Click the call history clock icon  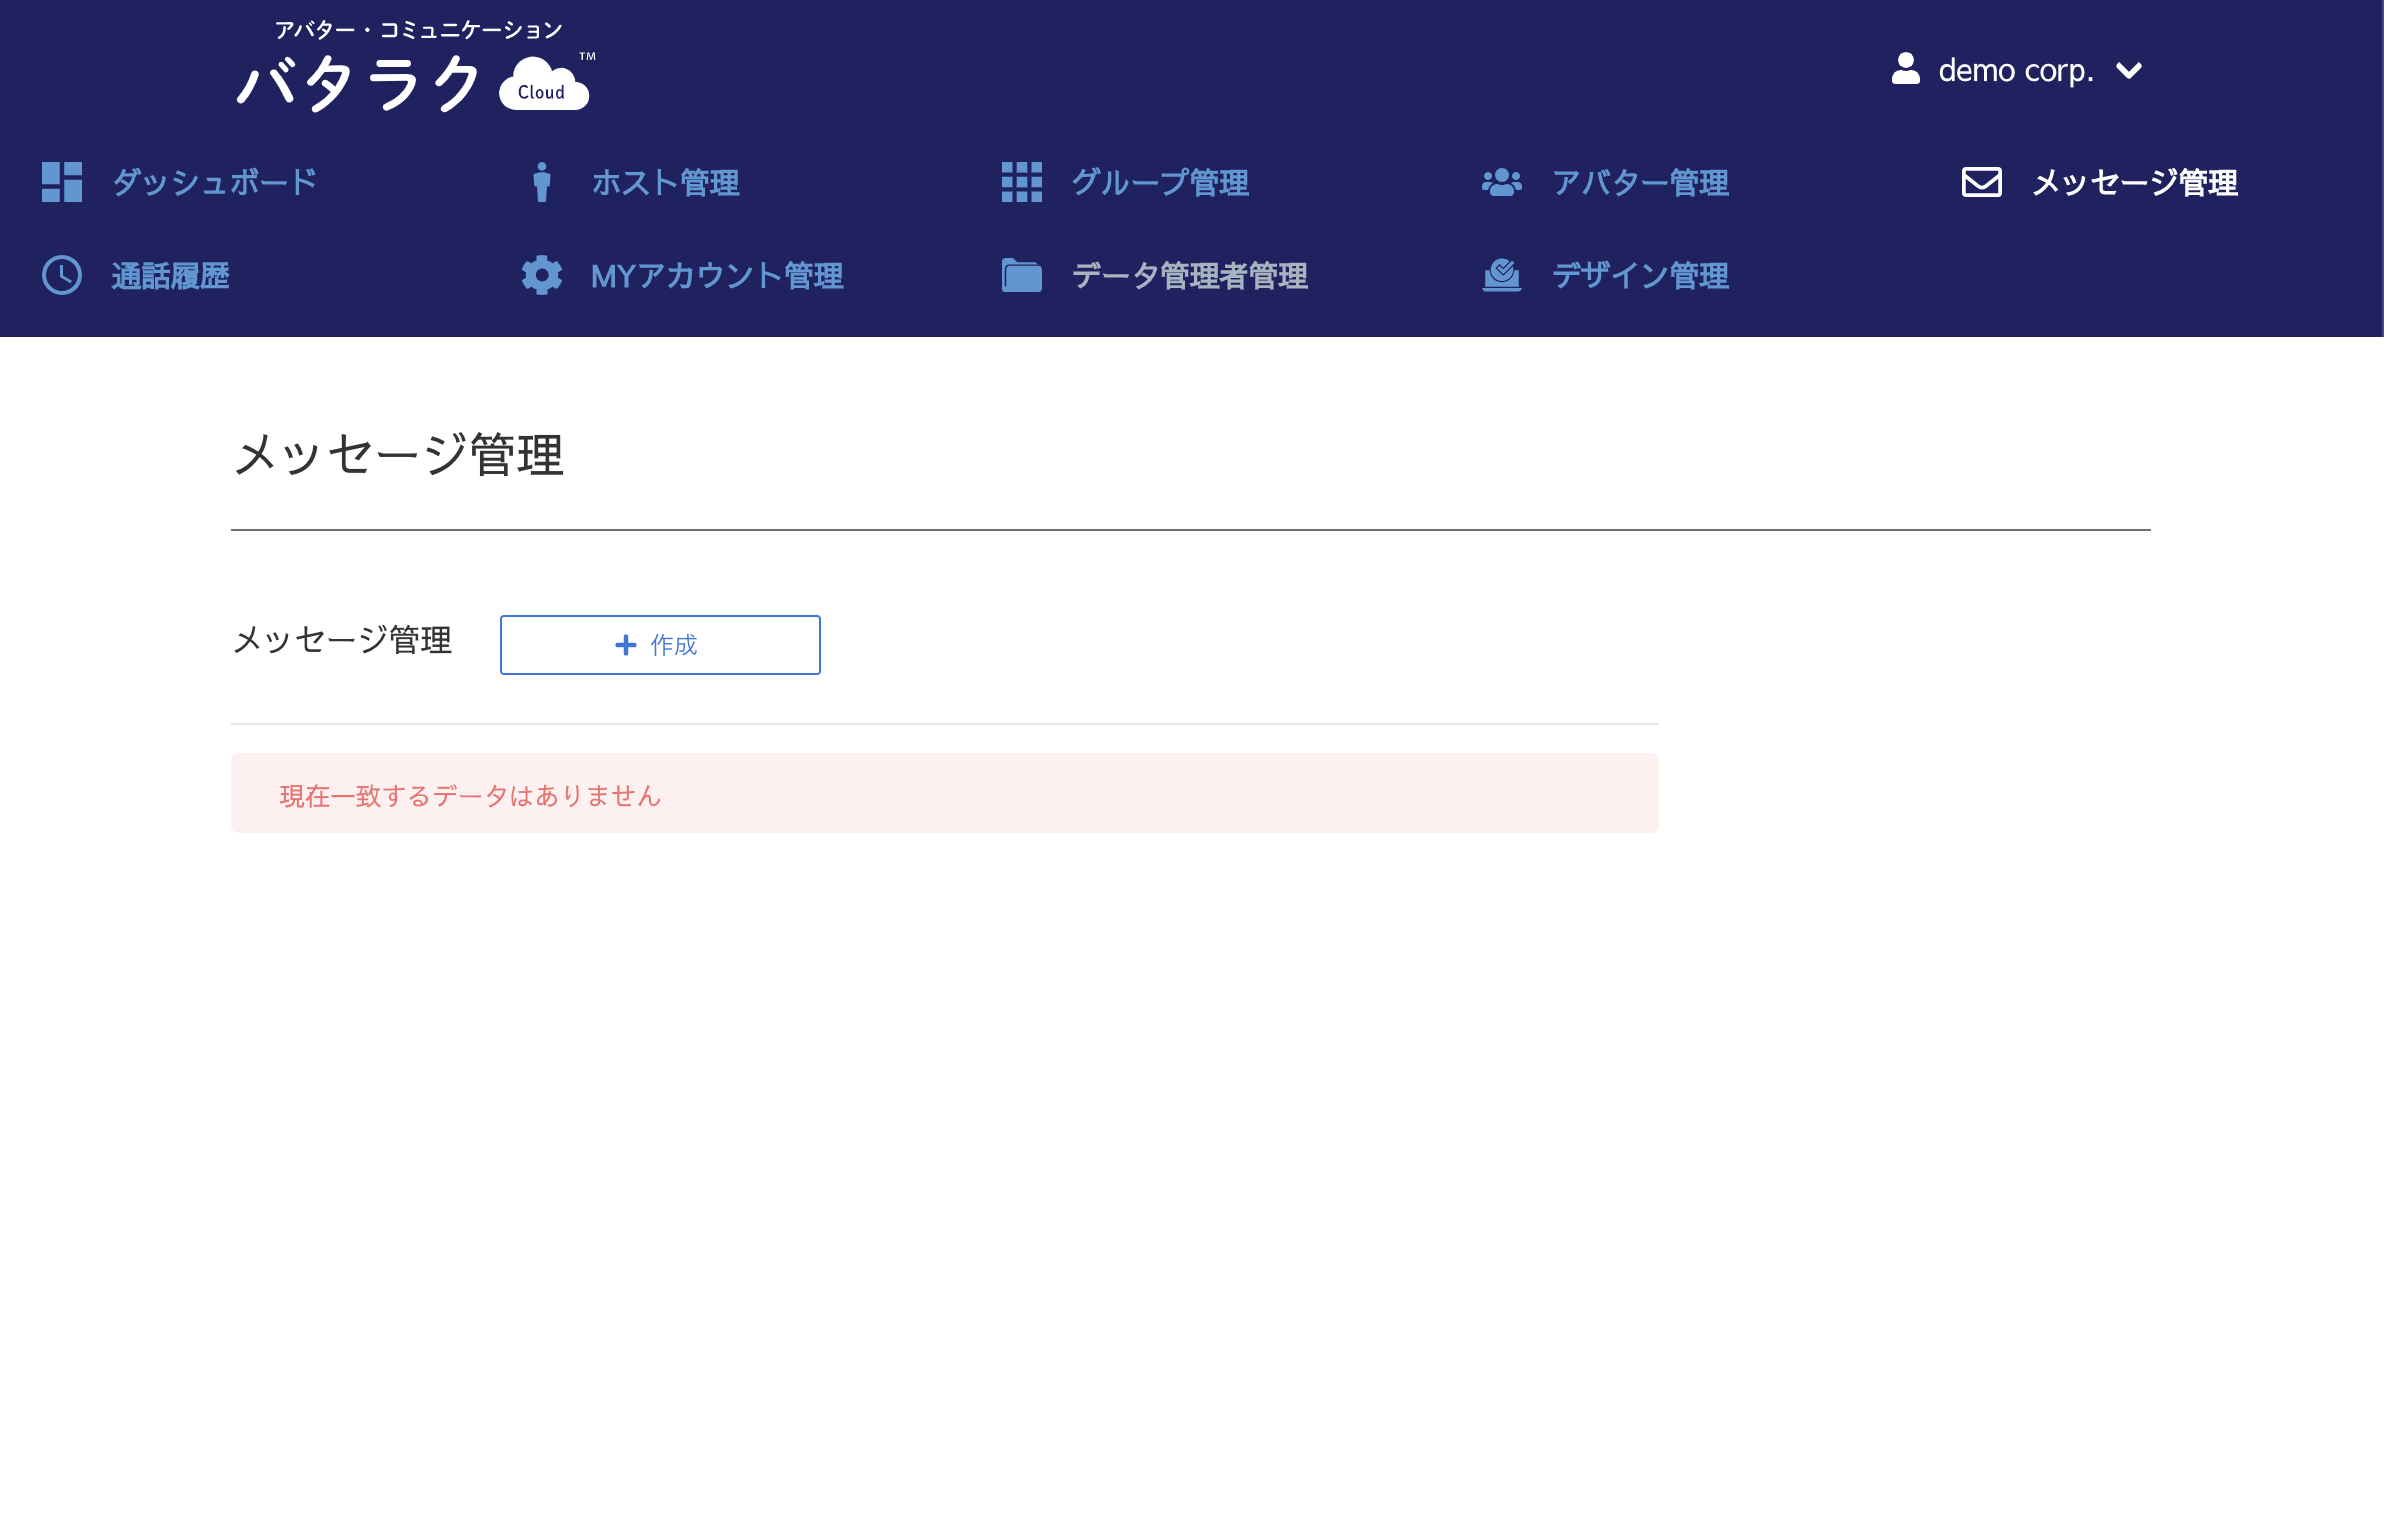pos(61,275)
